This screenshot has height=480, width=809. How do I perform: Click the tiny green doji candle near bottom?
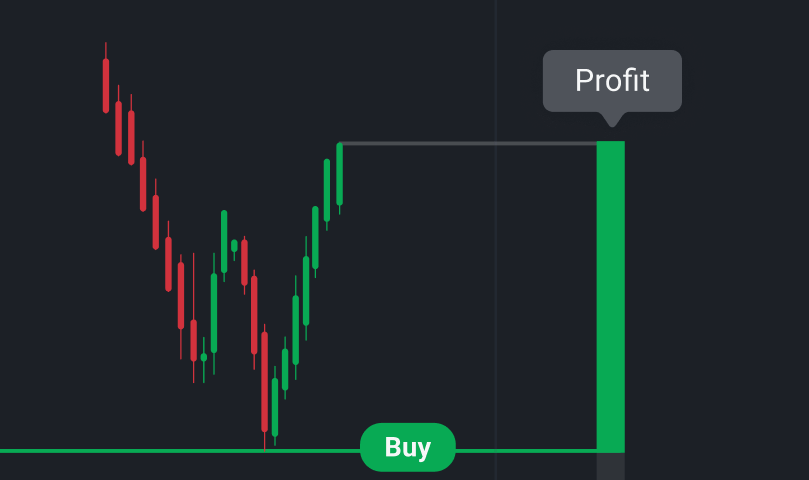click(x=204, y=357)
